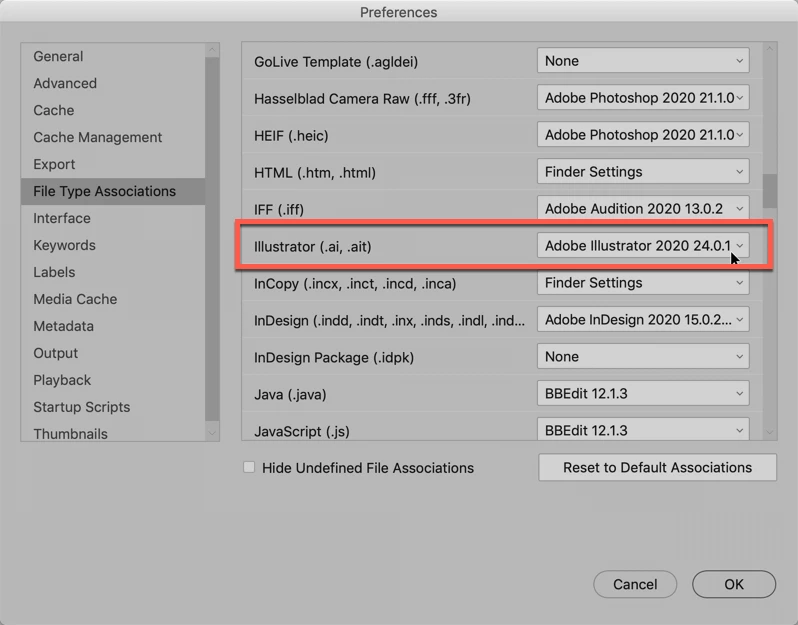
Task: Click Reset to Default Associations button
Action: point(658,467)
